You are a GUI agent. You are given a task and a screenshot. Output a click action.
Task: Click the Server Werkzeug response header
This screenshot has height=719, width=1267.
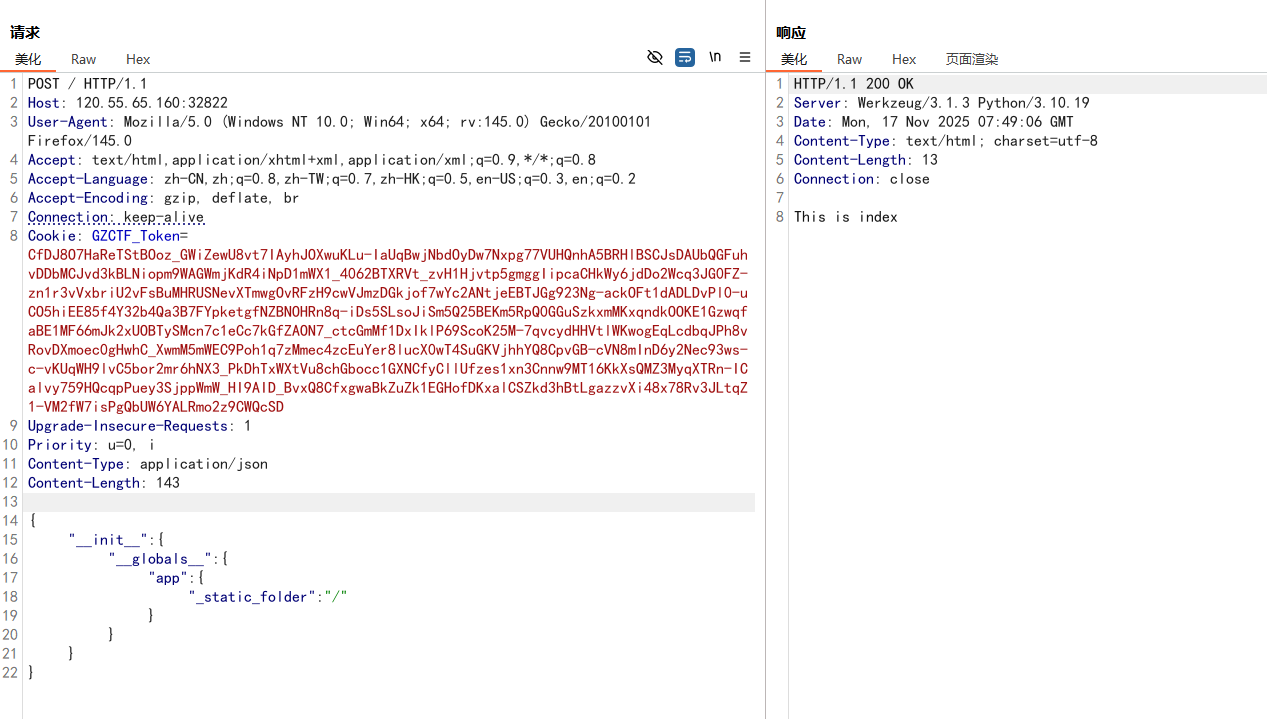coord(941,103)
